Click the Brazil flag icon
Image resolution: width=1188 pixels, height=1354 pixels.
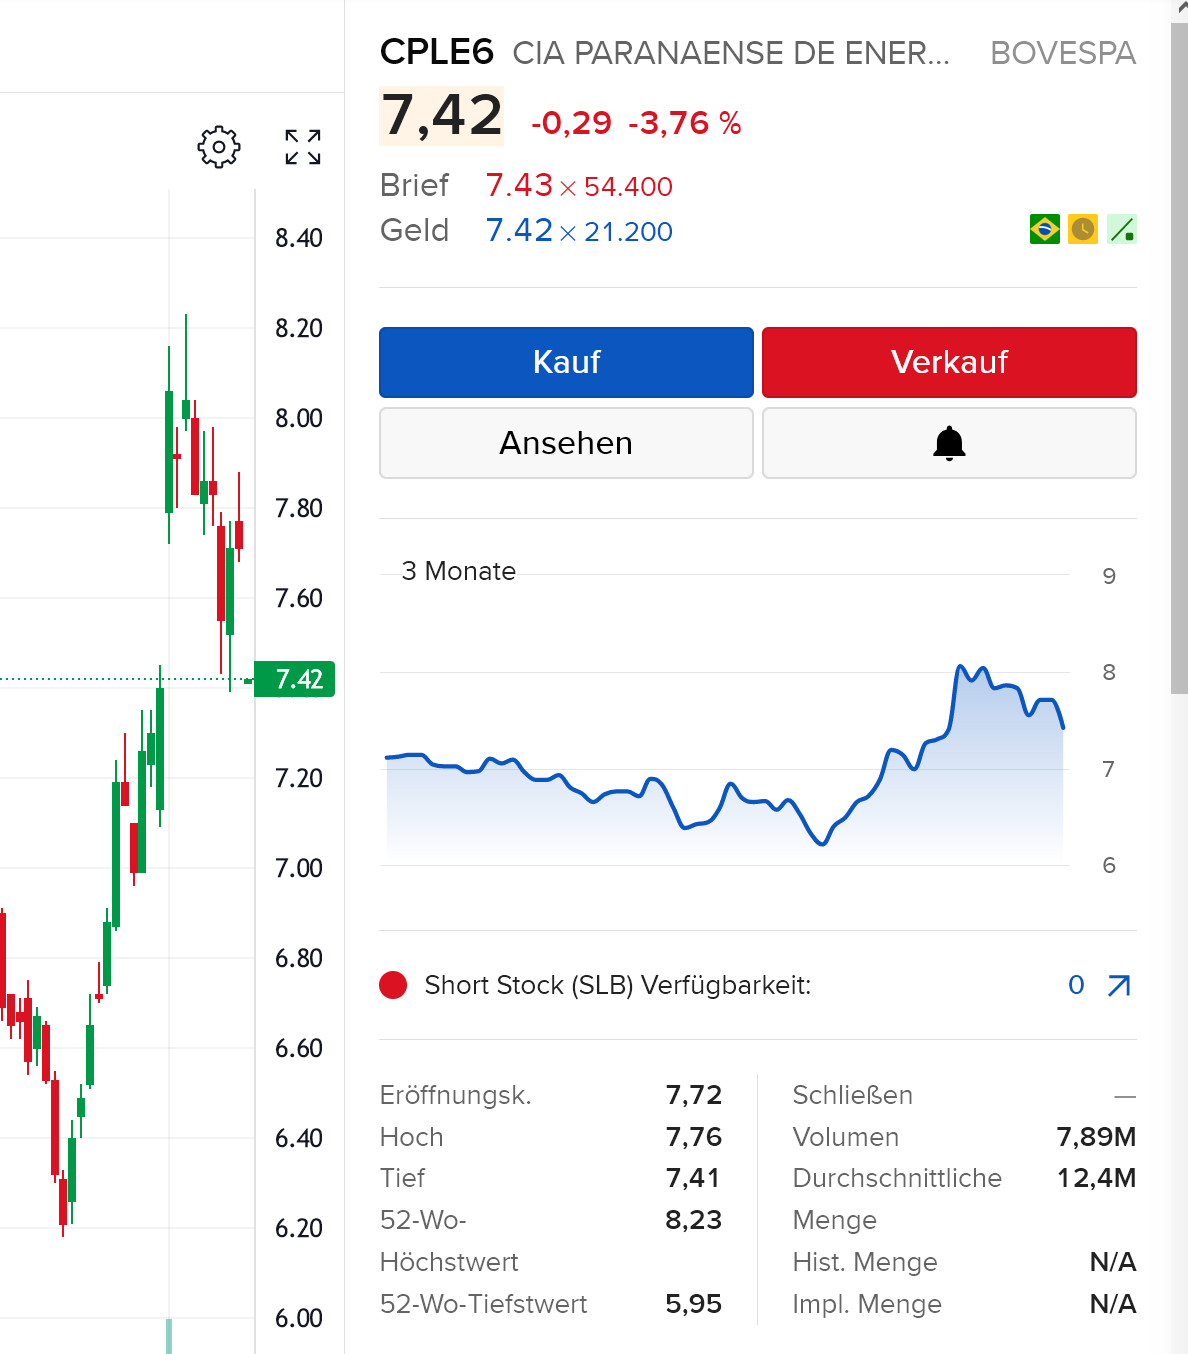[x=1045, y=229]
